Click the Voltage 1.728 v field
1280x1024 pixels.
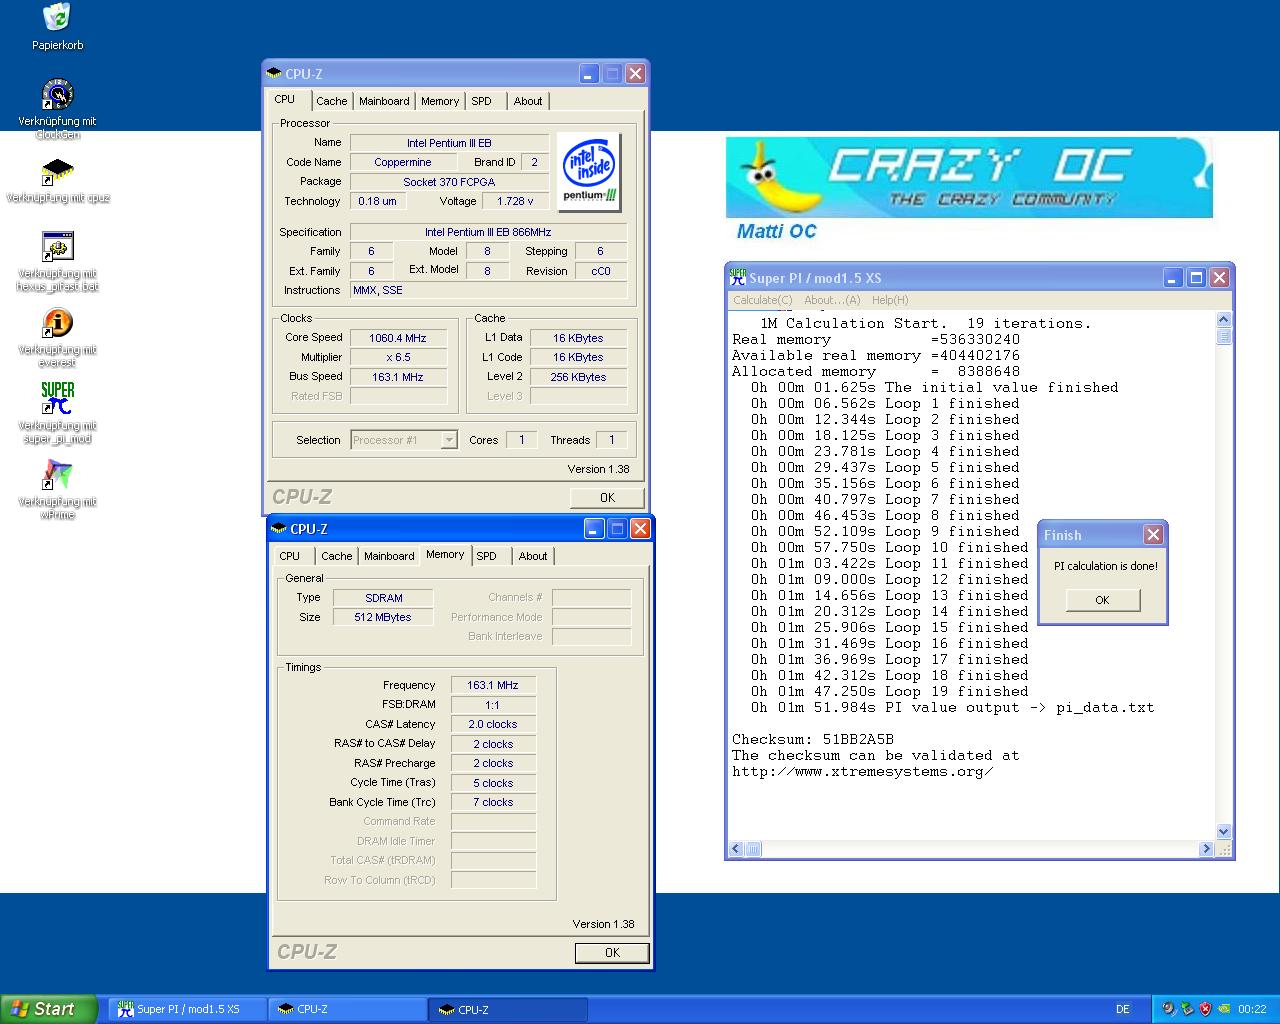515,201
